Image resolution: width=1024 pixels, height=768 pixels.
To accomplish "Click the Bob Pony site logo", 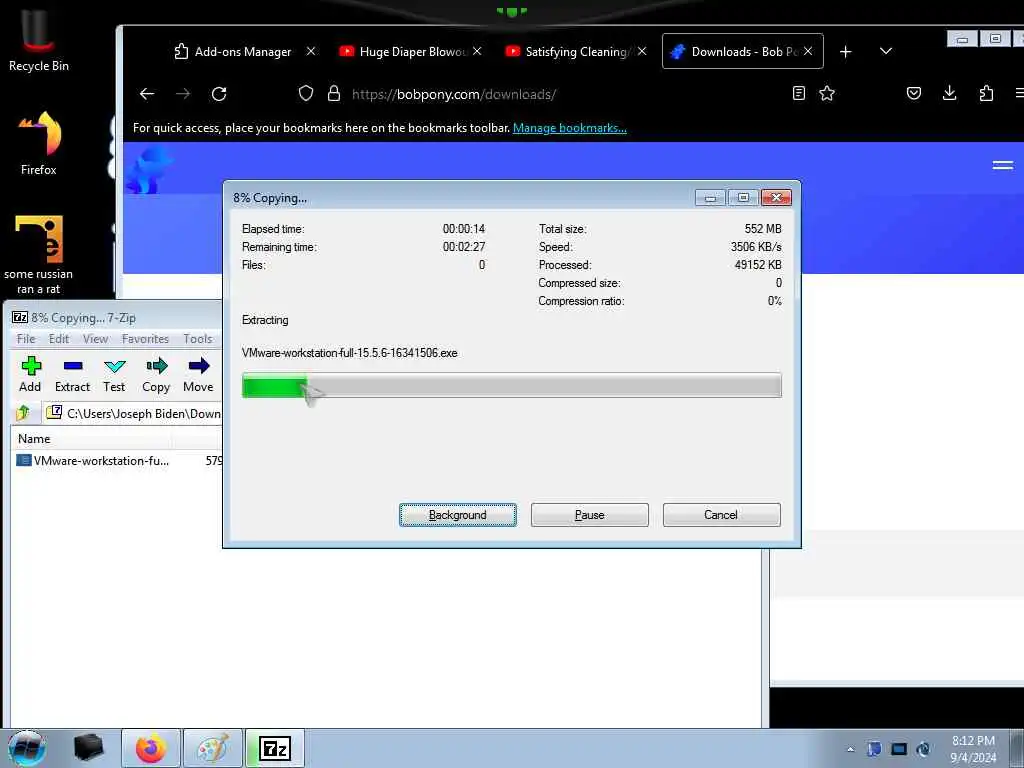I will pos(148,170).
